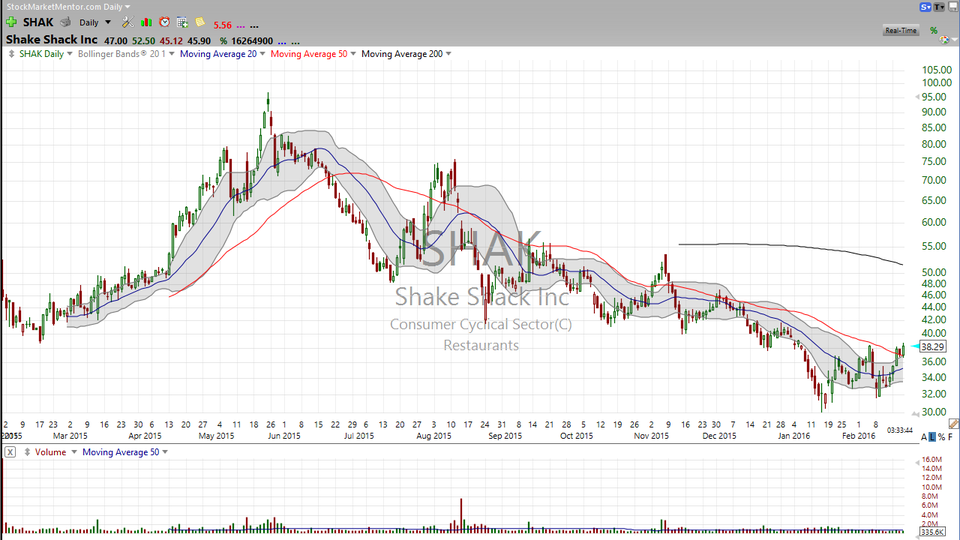Click the 50.00 price scale label
This screenshot has width=960, height=540.
click(x=934, y=272)
